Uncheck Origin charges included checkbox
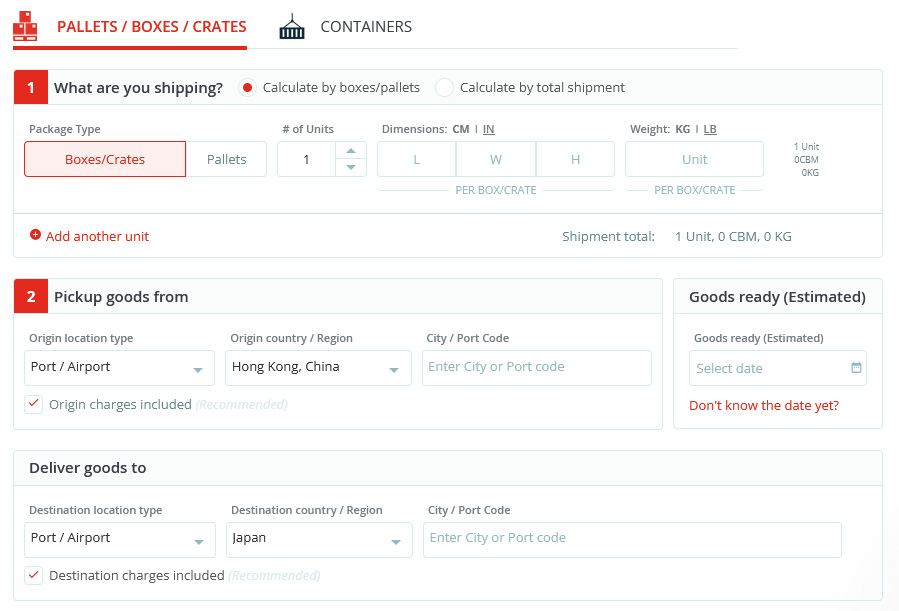 34,404
